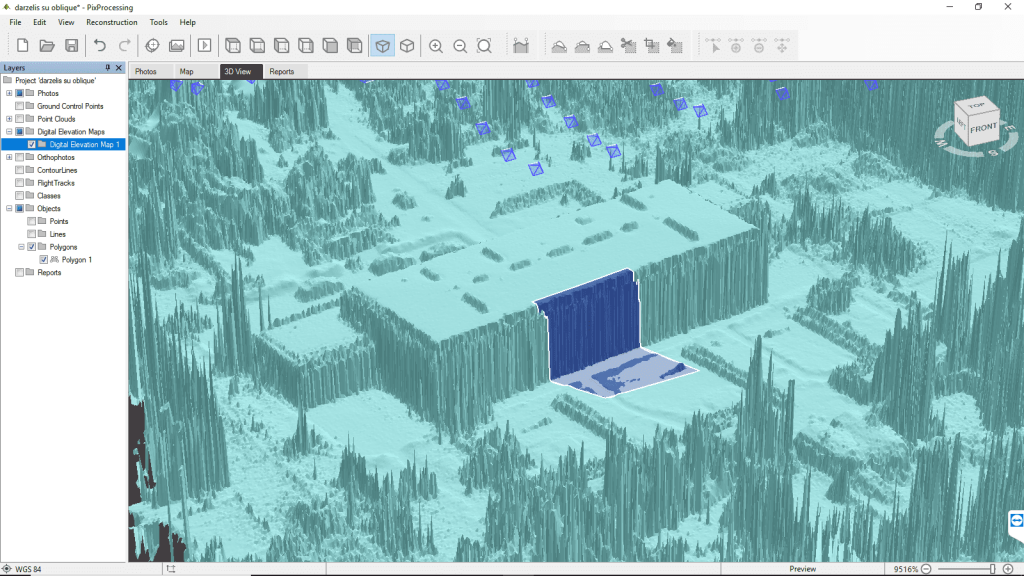Select the zoom to fit tool

[484, 45]
